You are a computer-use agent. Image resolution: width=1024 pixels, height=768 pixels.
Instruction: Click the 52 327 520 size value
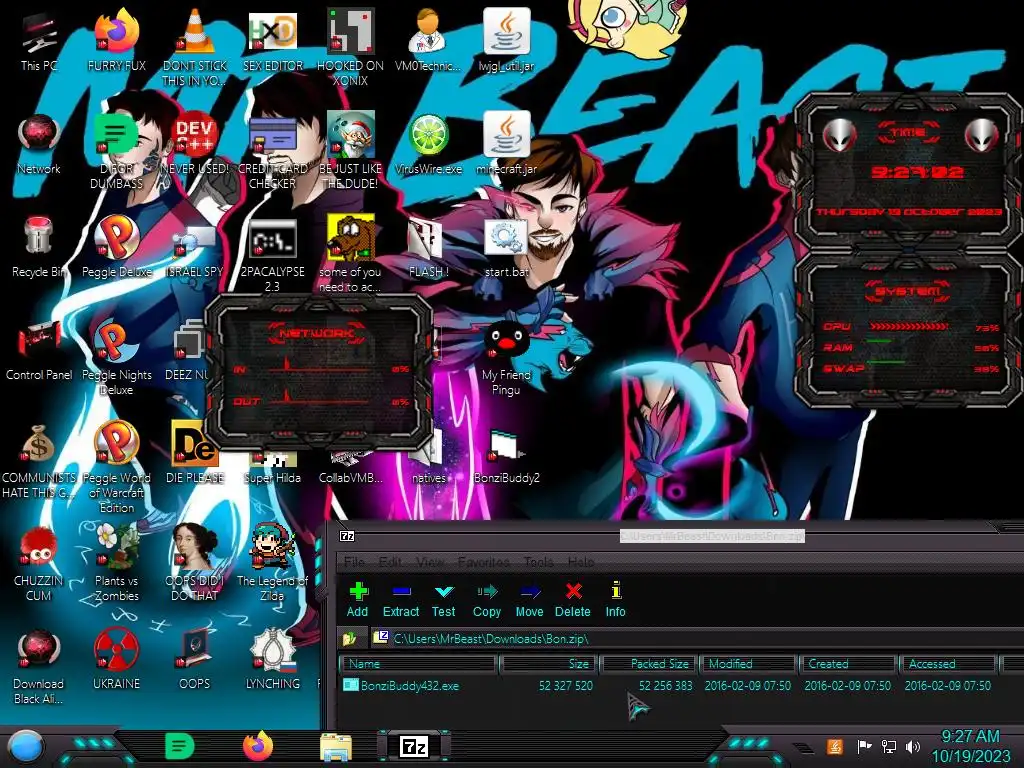(566, 686)
